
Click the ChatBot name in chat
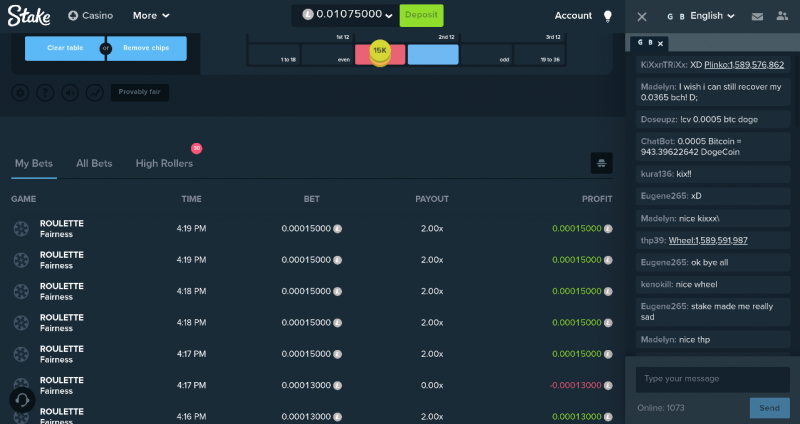click(x=657, y=141)
